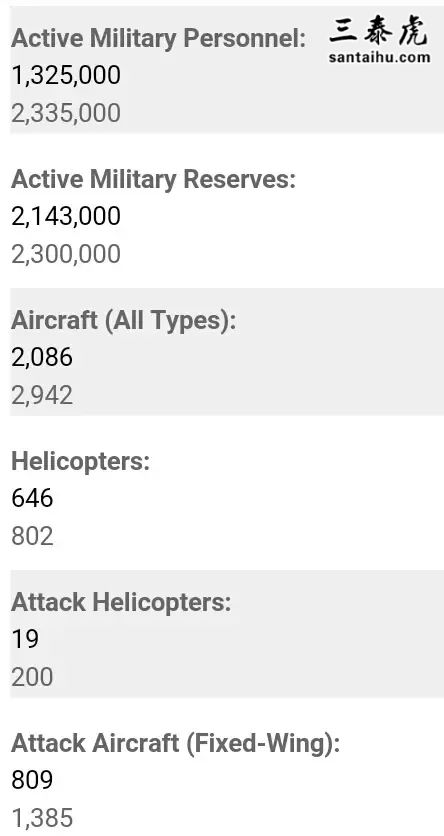Click the 2,143,000 reserves value
This screenshot has width=444, height=836.
pos(66,216)
